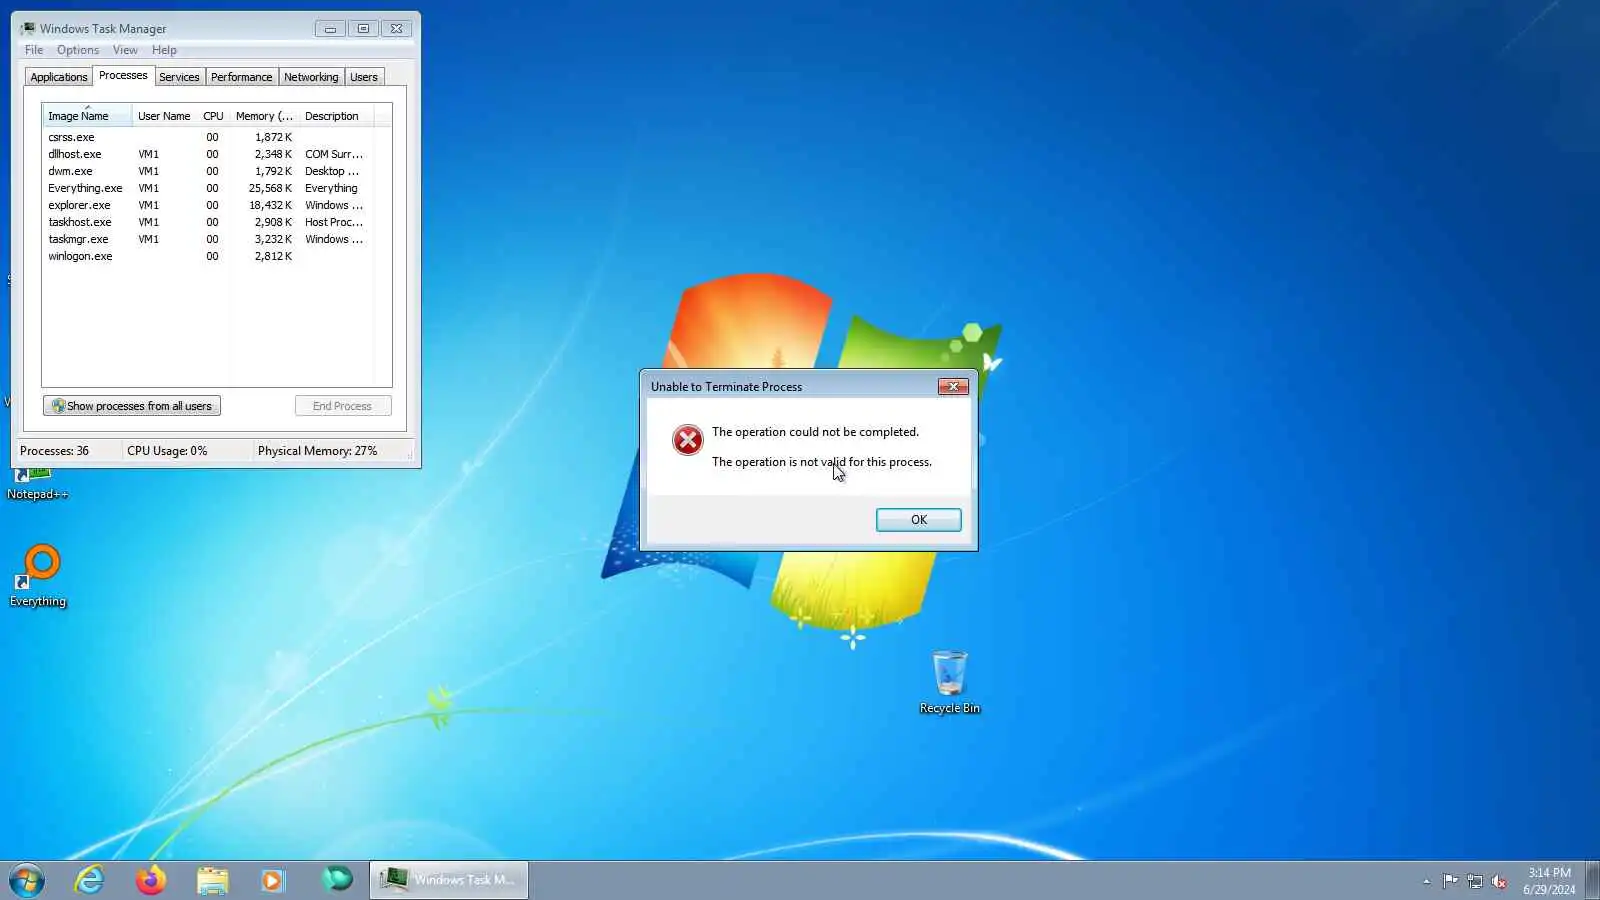The width and height of the screenshot is (1600, 900).
Task: Open the Start menu orb
Action: pos(27,880)
